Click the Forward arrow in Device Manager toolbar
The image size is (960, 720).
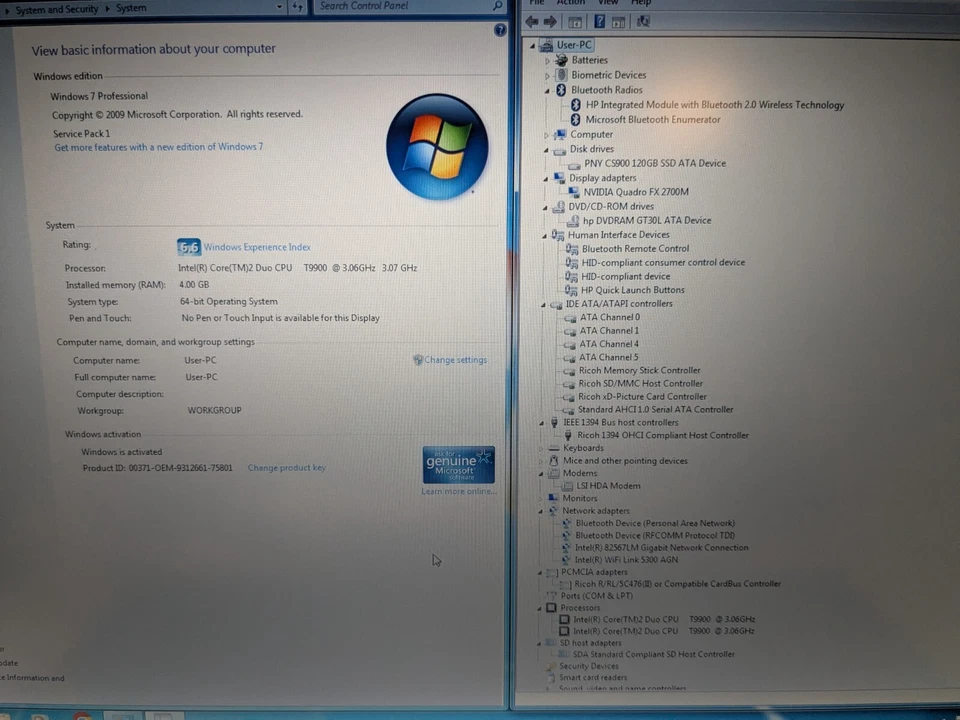pyautogui.click(x=550, y=22)
